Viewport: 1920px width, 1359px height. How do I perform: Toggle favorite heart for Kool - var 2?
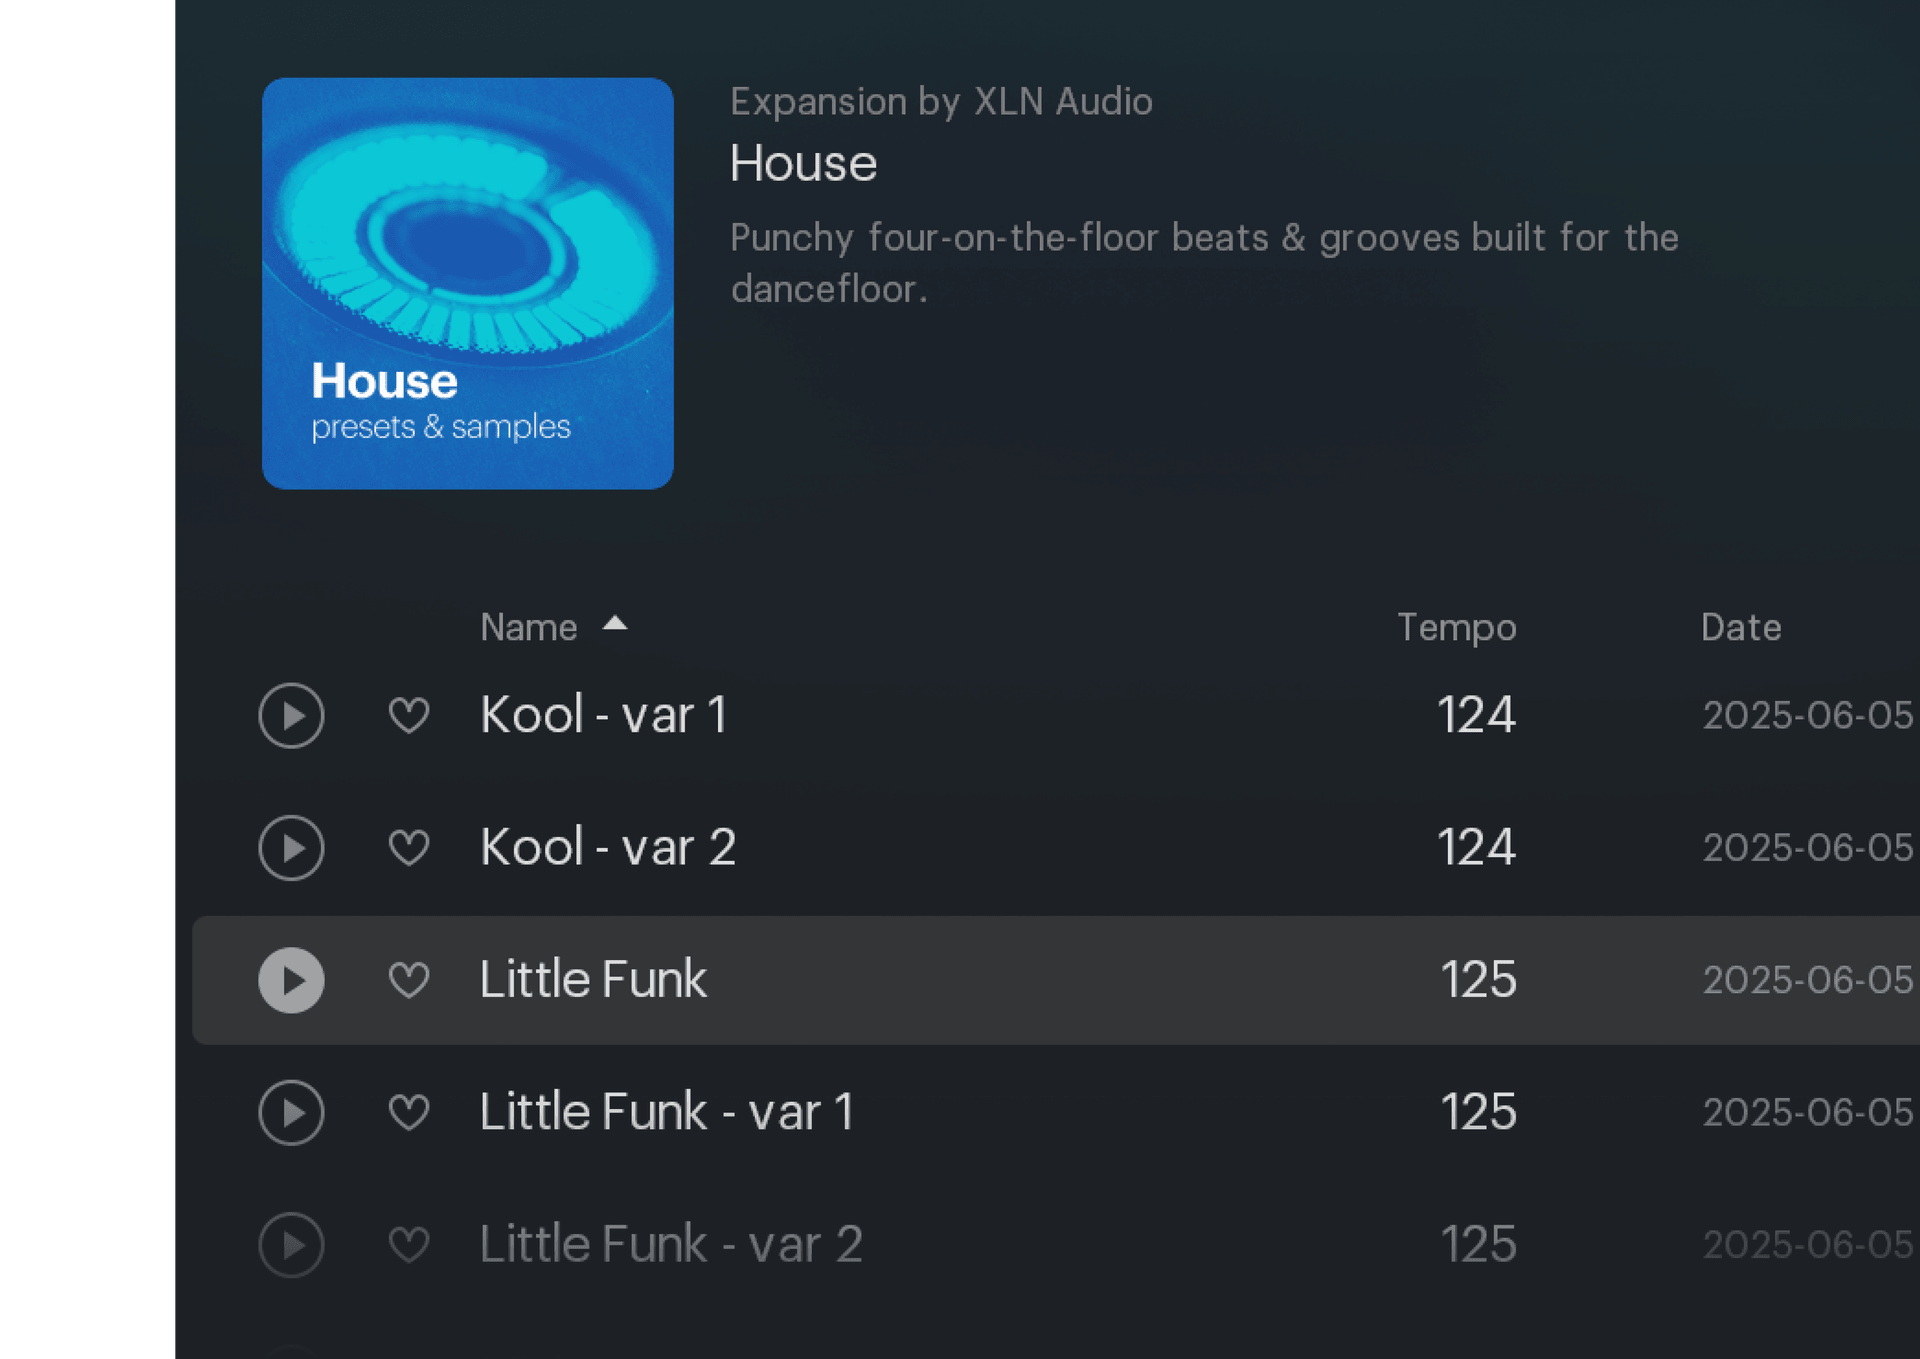(x=409, y=848)
